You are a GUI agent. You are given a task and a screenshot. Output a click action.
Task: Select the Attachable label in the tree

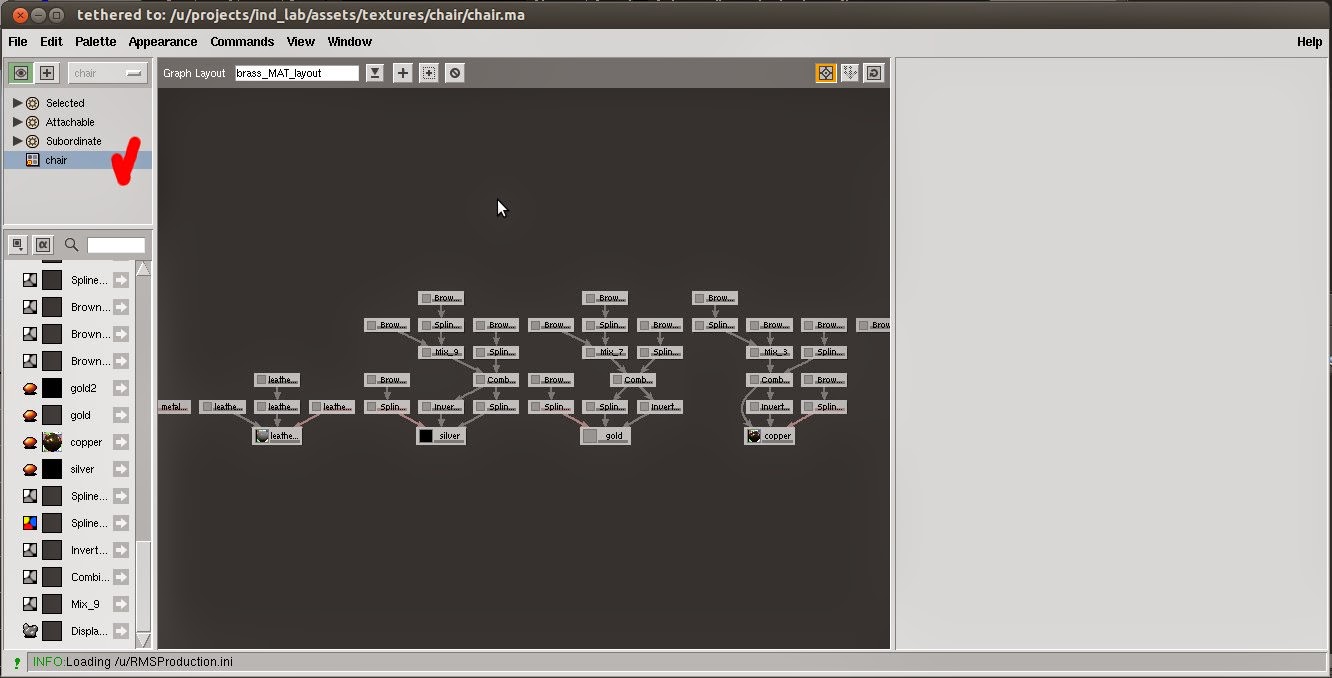70,122
